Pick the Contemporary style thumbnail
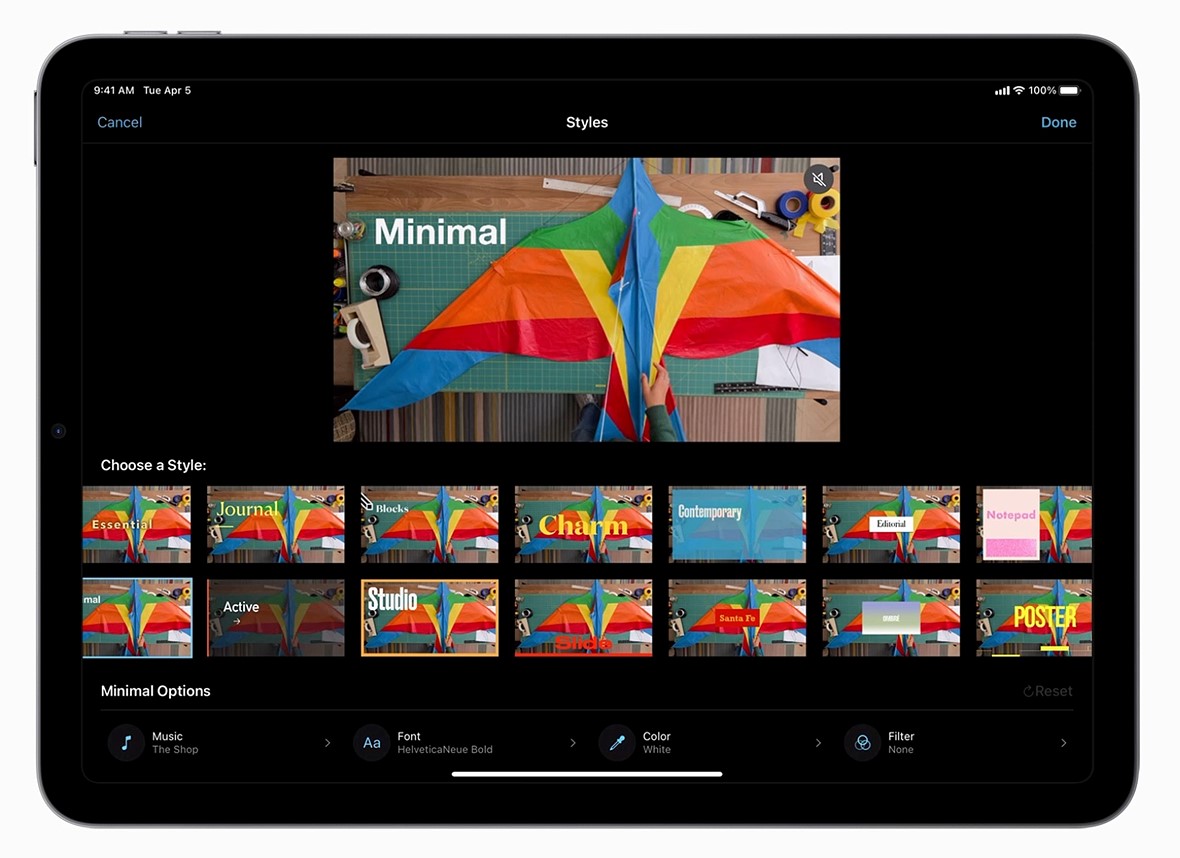The width and height of the screenshot is (1180, 858). pyautogui.click(x=737, y=524)
